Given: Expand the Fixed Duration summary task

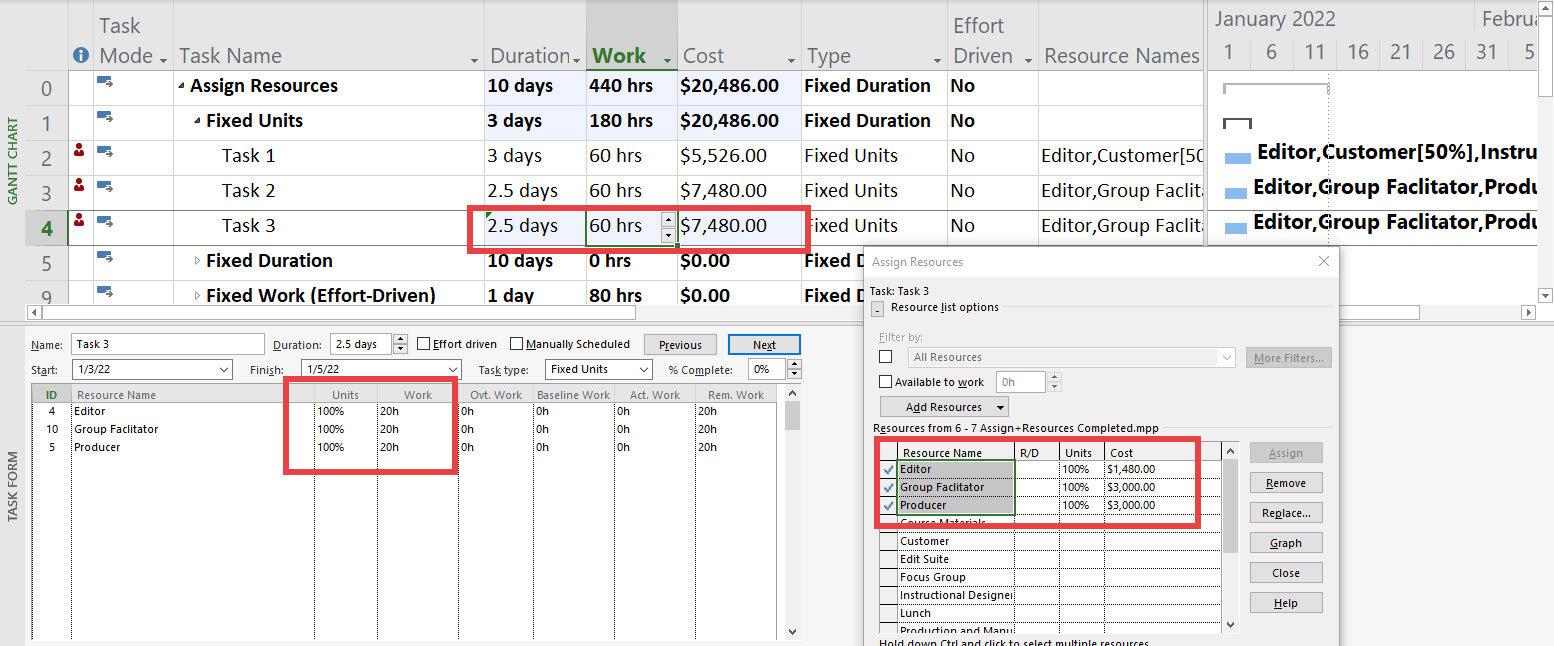Looking at the screenshot, I should pyautogui.click(x=197, y=261).
